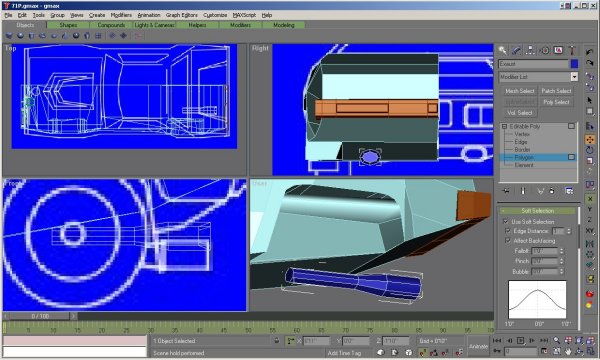The height and width of the screenshot is (360, 600).
Task: Click the Zoom magnifier viewport icon
Action: coord(557,340)
